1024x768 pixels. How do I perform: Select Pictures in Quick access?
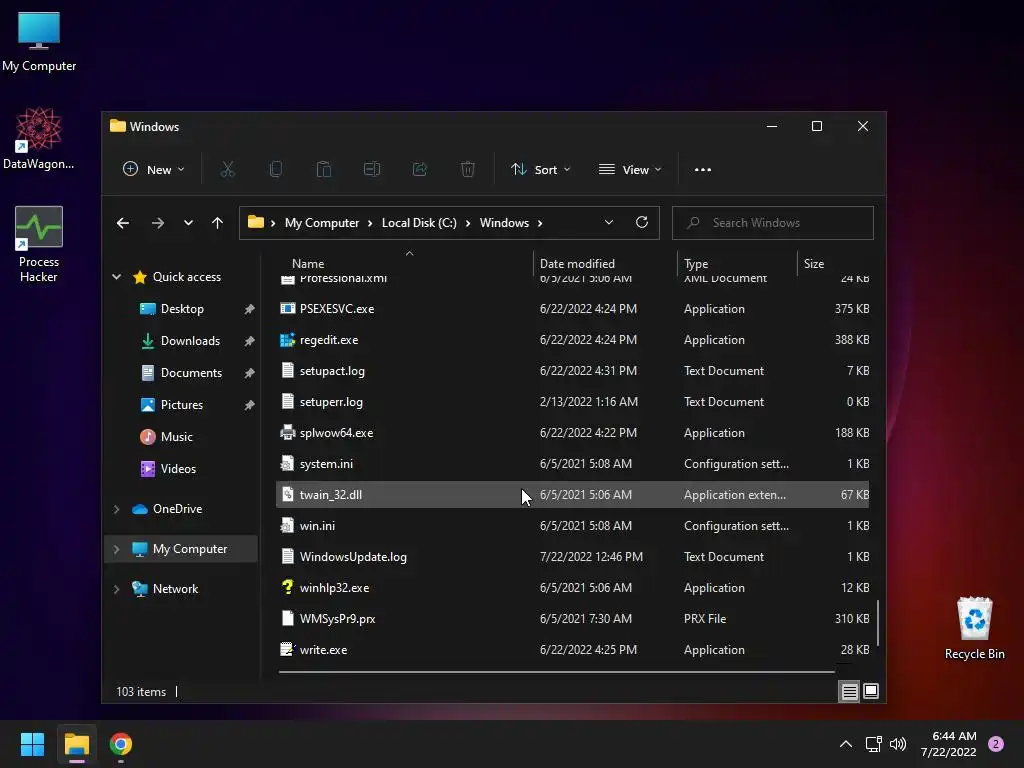click(x=182, y=405)
